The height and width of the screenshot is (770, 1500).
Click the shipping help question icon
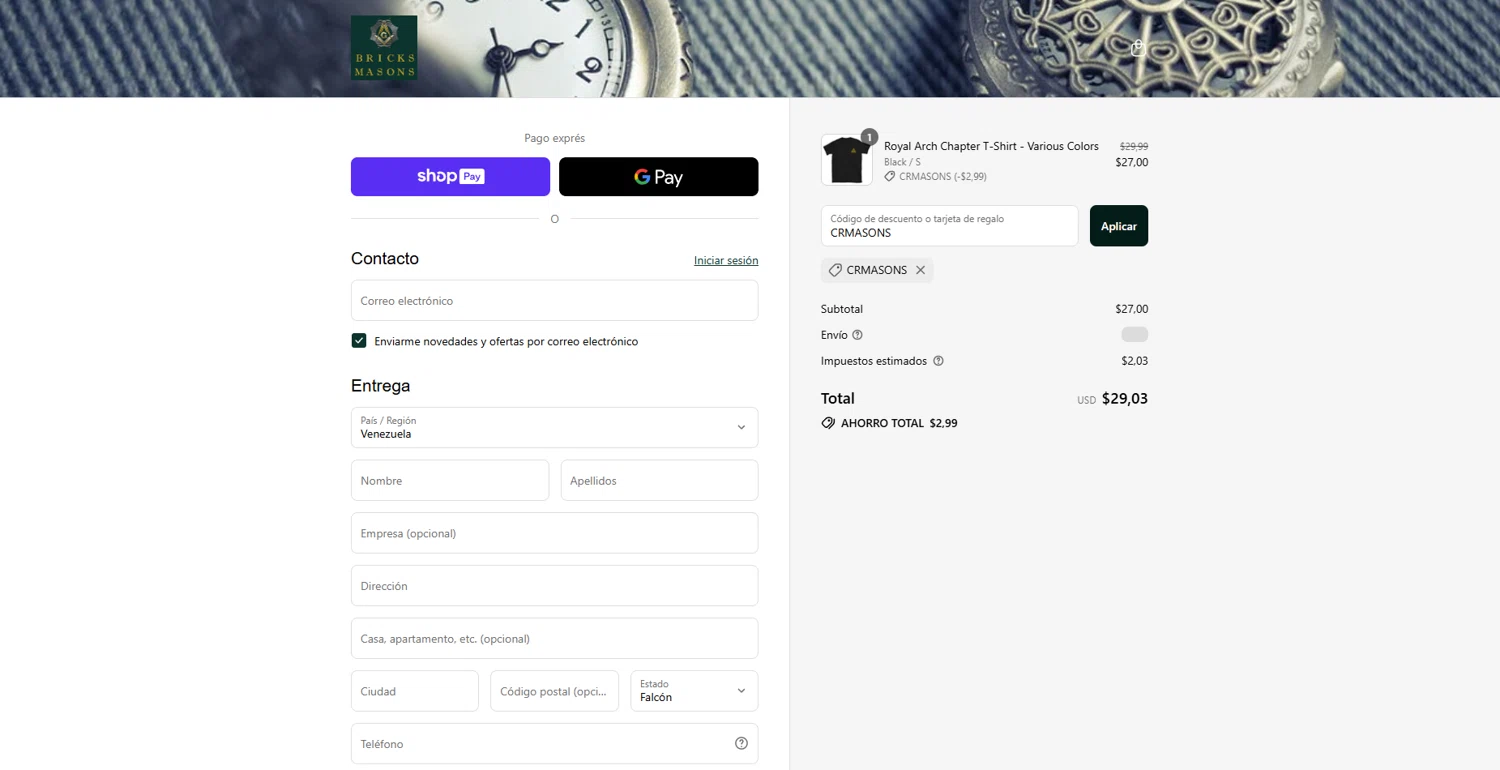click(857, 335)
